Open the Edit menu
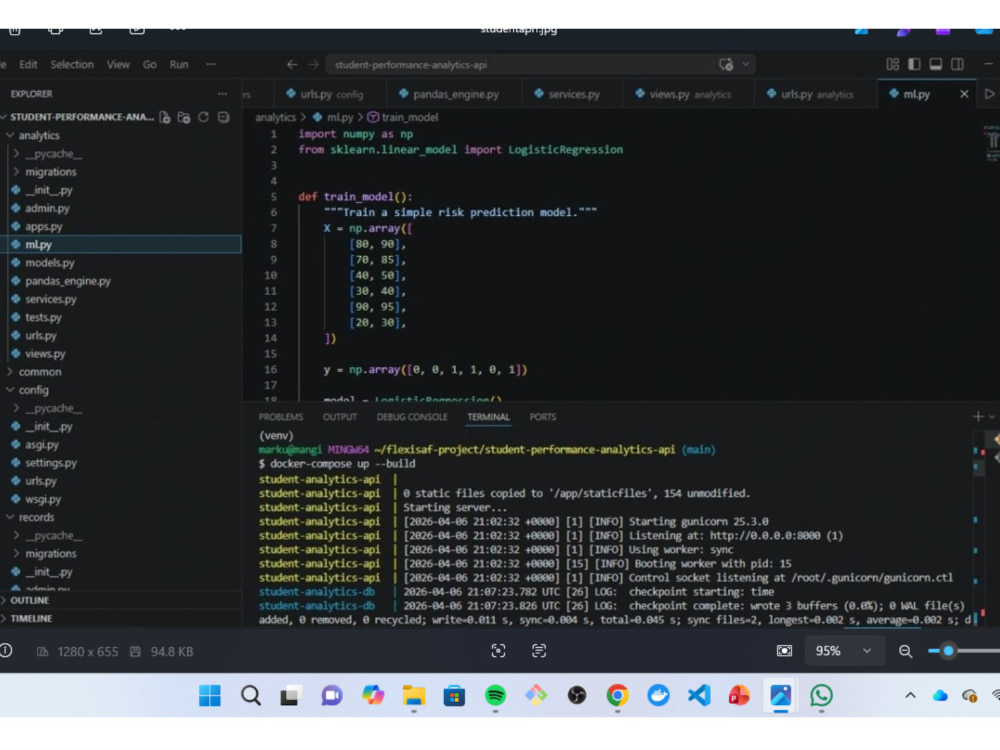 pyautogui.click(x=28, y=64)
